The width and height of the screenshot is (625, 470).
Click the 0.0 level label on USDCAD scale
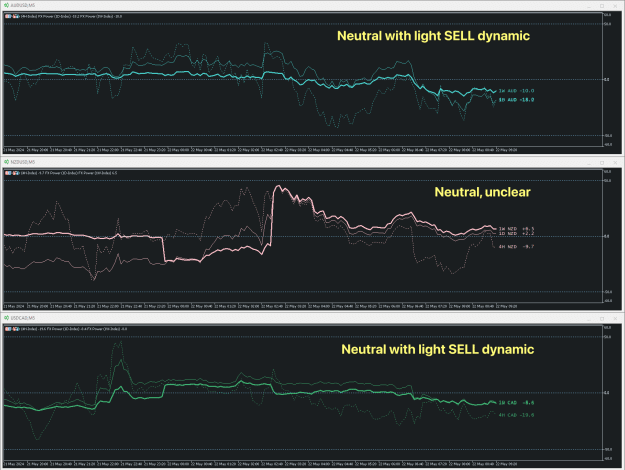[606, 393]
